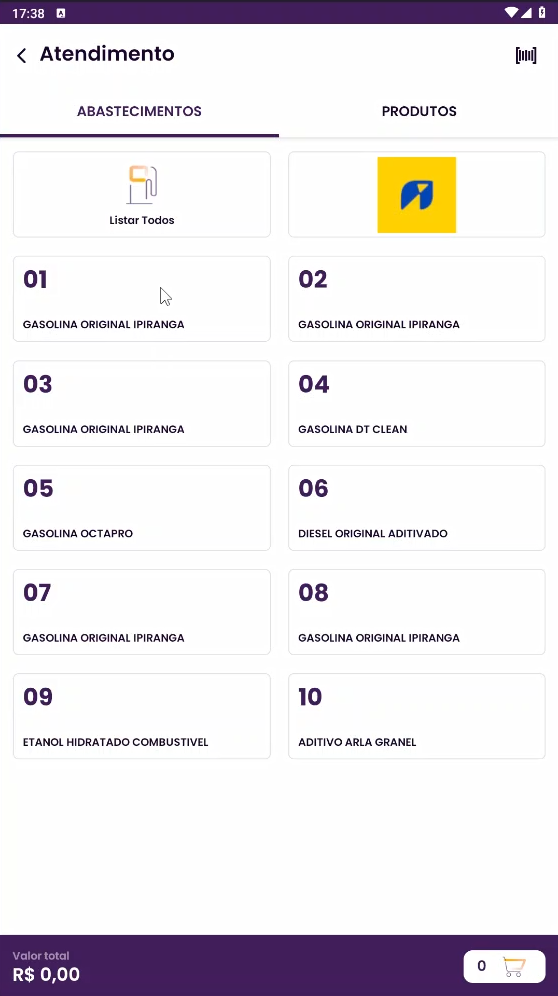The width and height of the screenshot is (558, 996).
Task: Open the barcode scanner icon
Action: click(526, 55)
